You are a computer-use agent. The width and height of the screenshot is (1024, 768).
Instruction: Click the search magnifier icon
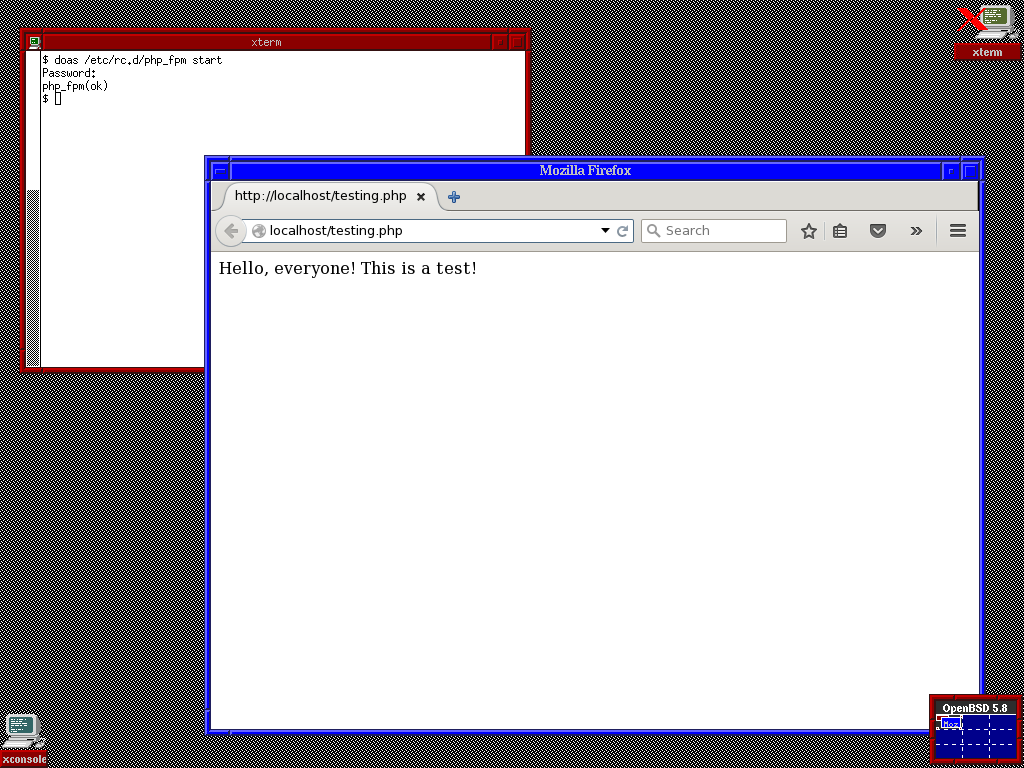pos(653,231)
